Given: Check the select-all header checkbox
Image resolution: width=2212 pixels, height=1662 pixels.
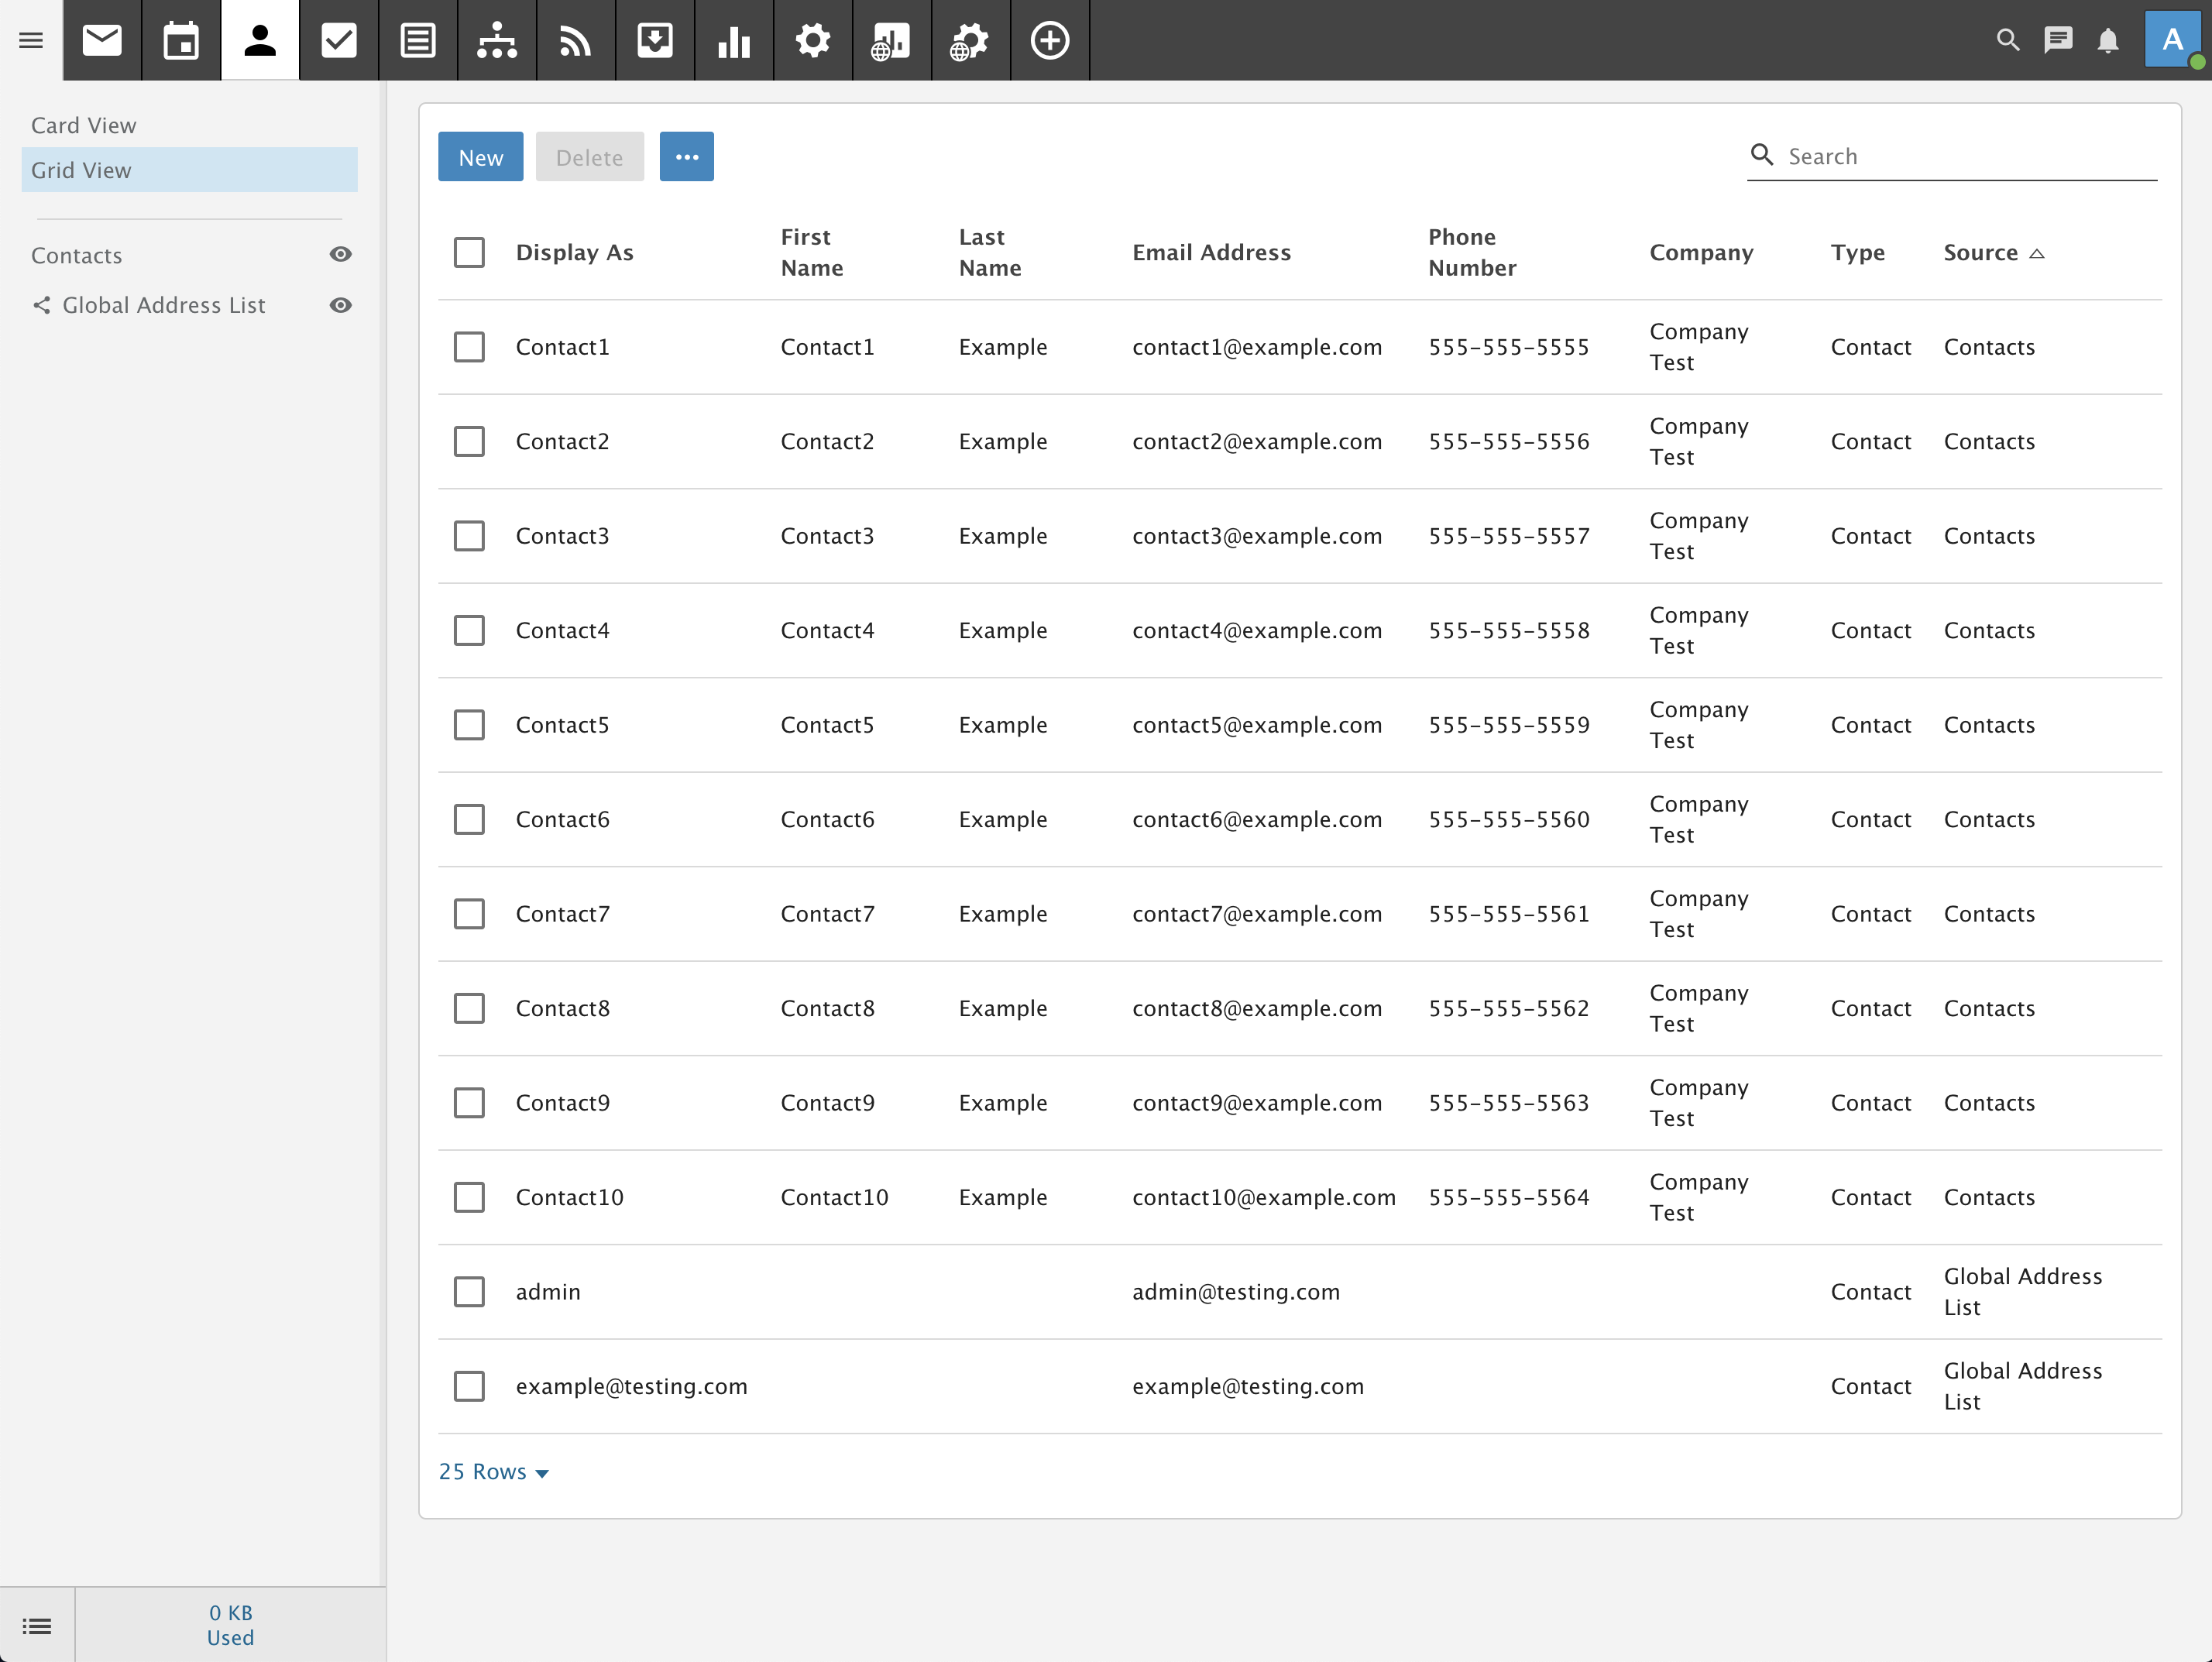Looking at the screenshot, I should [x=469, y=252].
